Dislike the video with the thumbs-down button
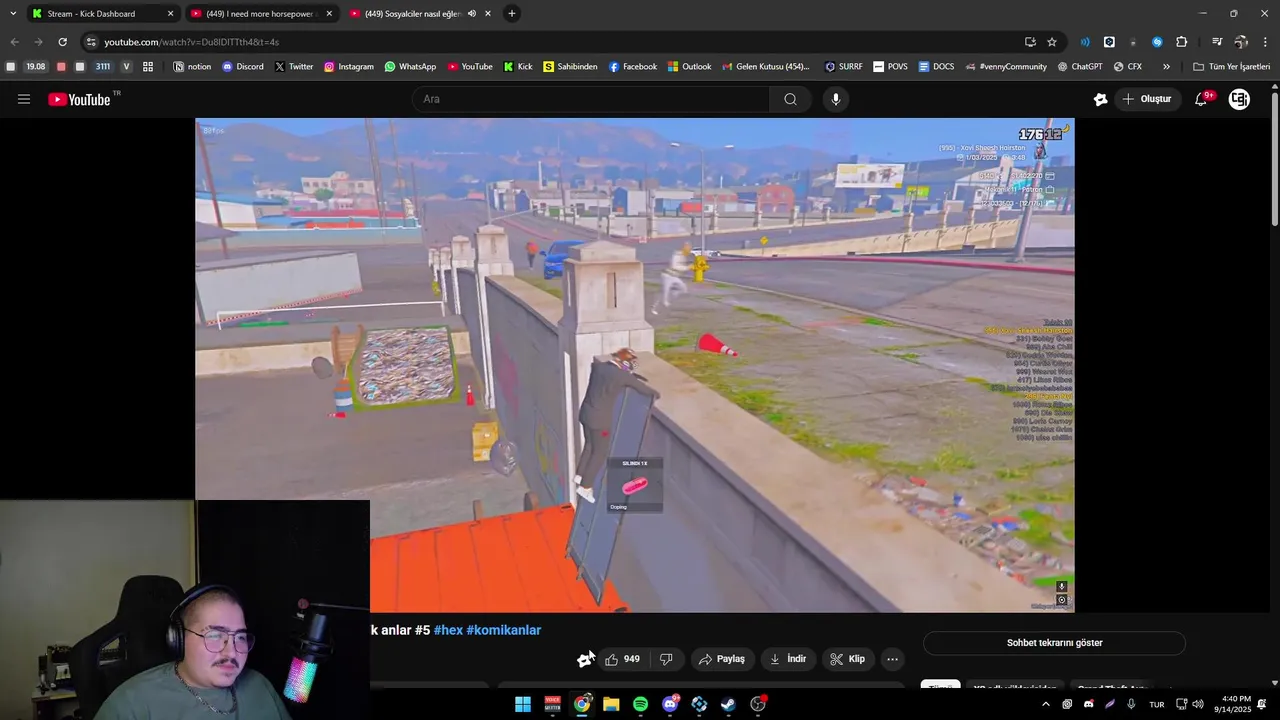The image size is (1280, 720). (x=666, y=659)
